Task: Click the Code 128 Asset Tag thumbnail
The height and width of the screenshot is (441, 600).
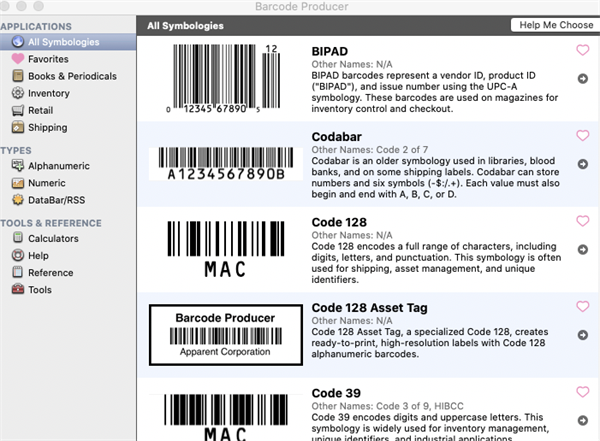Action: [226, 335]
